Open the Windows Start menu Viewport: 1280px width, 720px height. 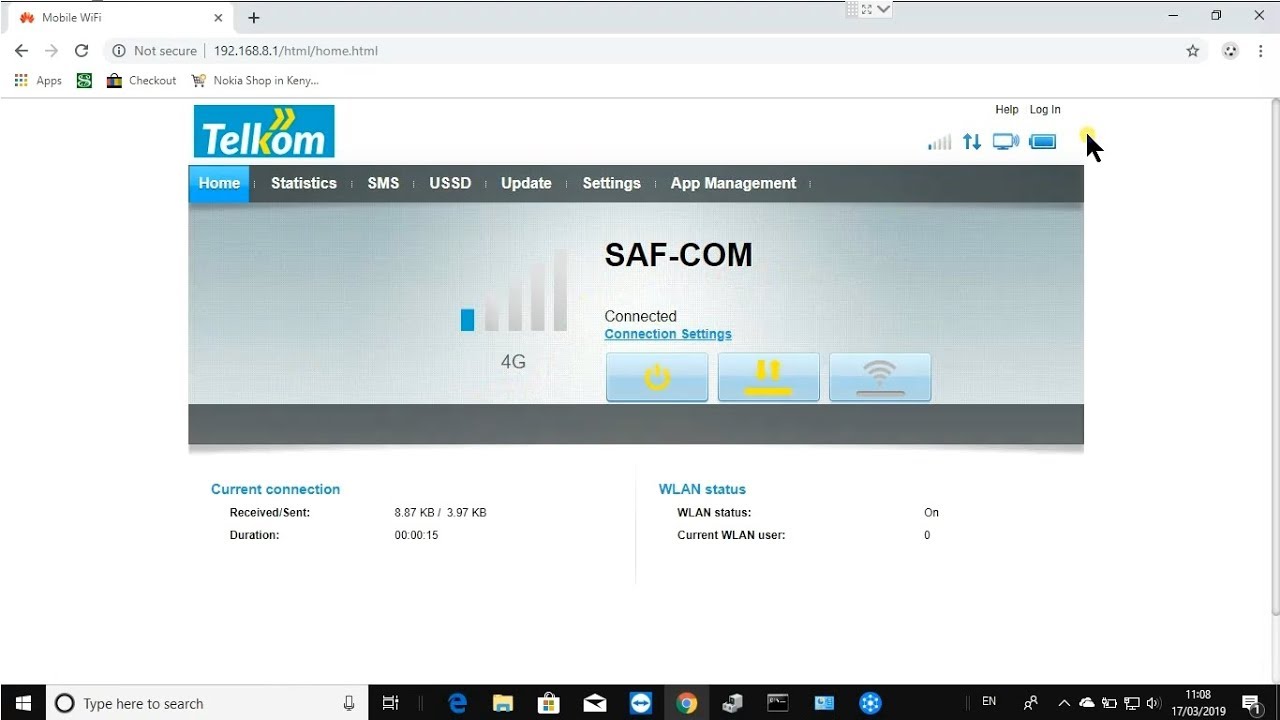23,703
